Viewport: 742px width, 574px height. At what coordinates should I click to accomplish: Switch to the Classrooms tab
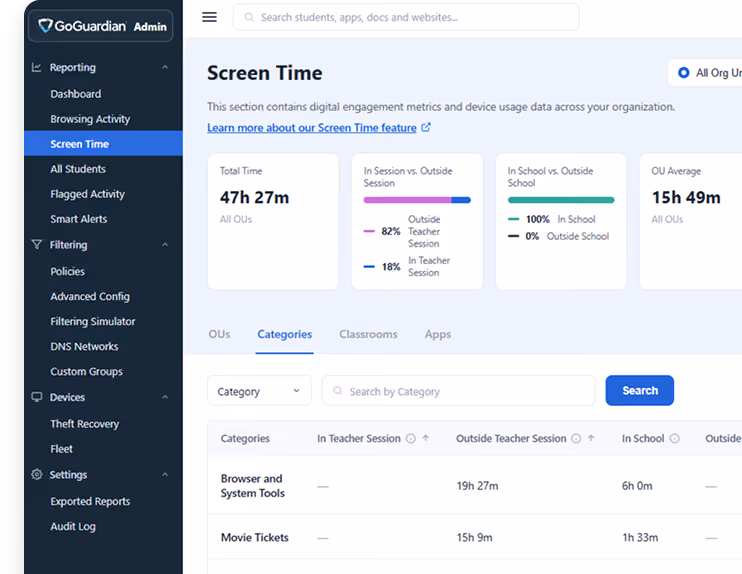click(x=368, y=334)
